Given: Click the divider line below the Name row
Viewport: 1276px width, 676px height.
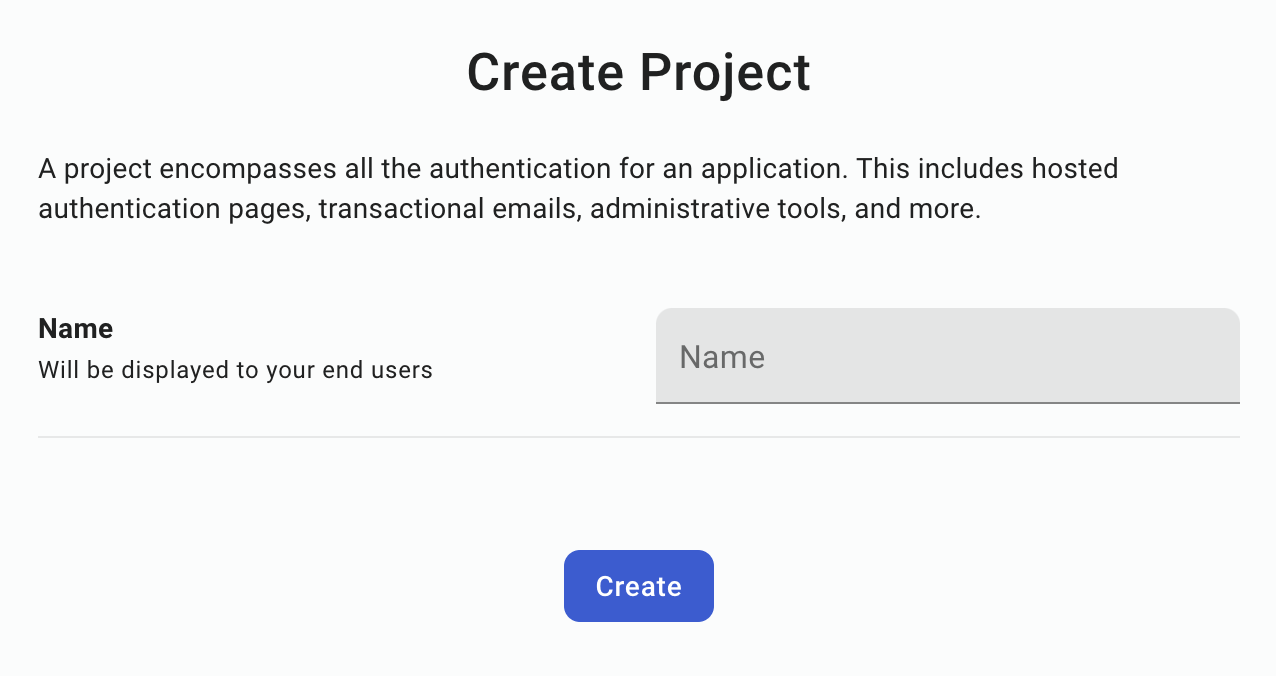Looking at the screenshot, I should [638, 437].
